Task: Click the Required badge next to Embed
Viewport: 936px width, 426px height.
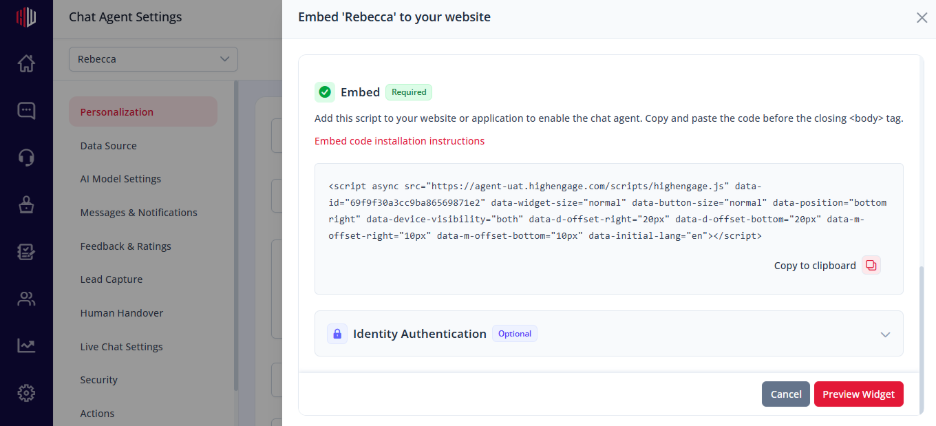Action: [408, 92]
